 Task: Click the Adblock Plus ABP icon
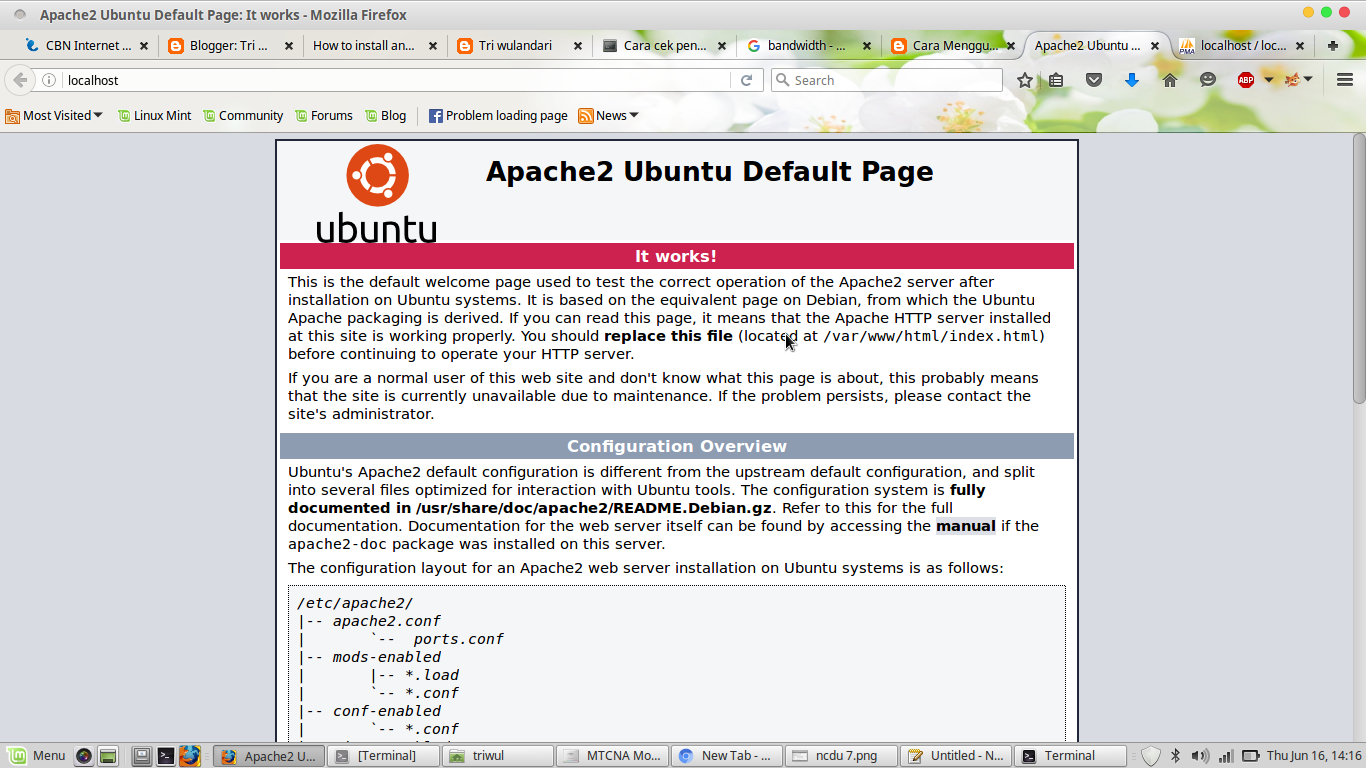coord(1246,80)
